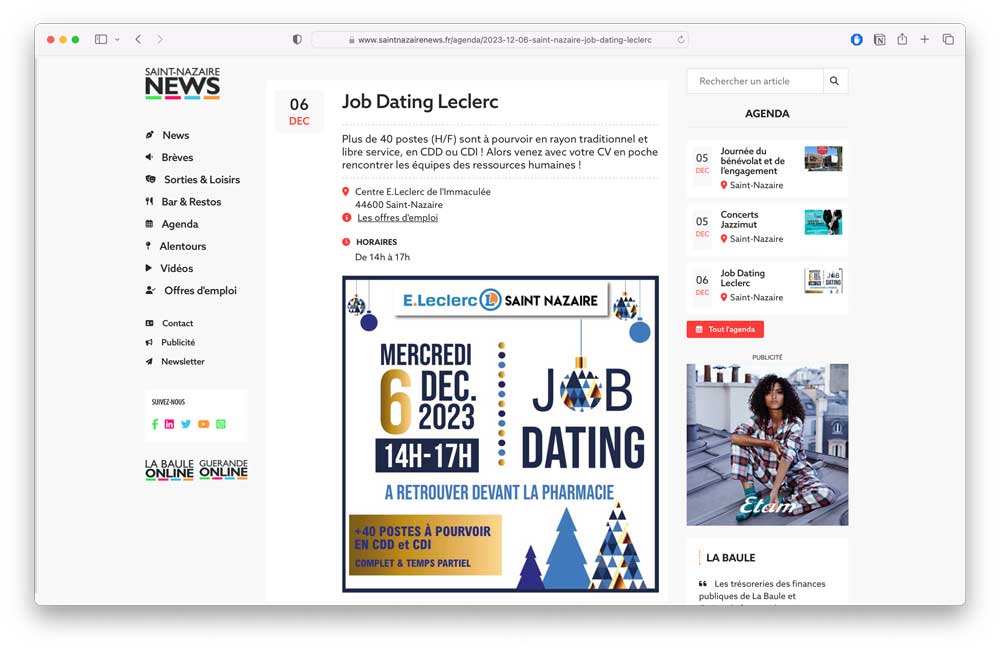The height and width of the screenshot is (651, 1000).
Task: Open the Facebook social icon
Action: 155,424
